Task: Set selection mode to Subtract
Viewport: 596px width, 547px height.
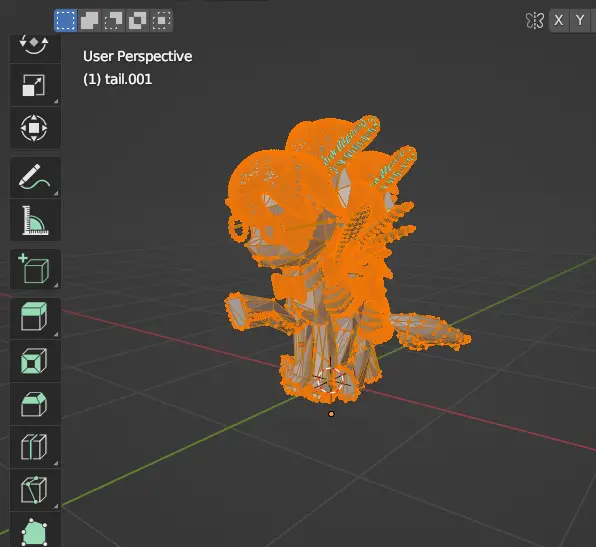Action: [x=114, y=20]
